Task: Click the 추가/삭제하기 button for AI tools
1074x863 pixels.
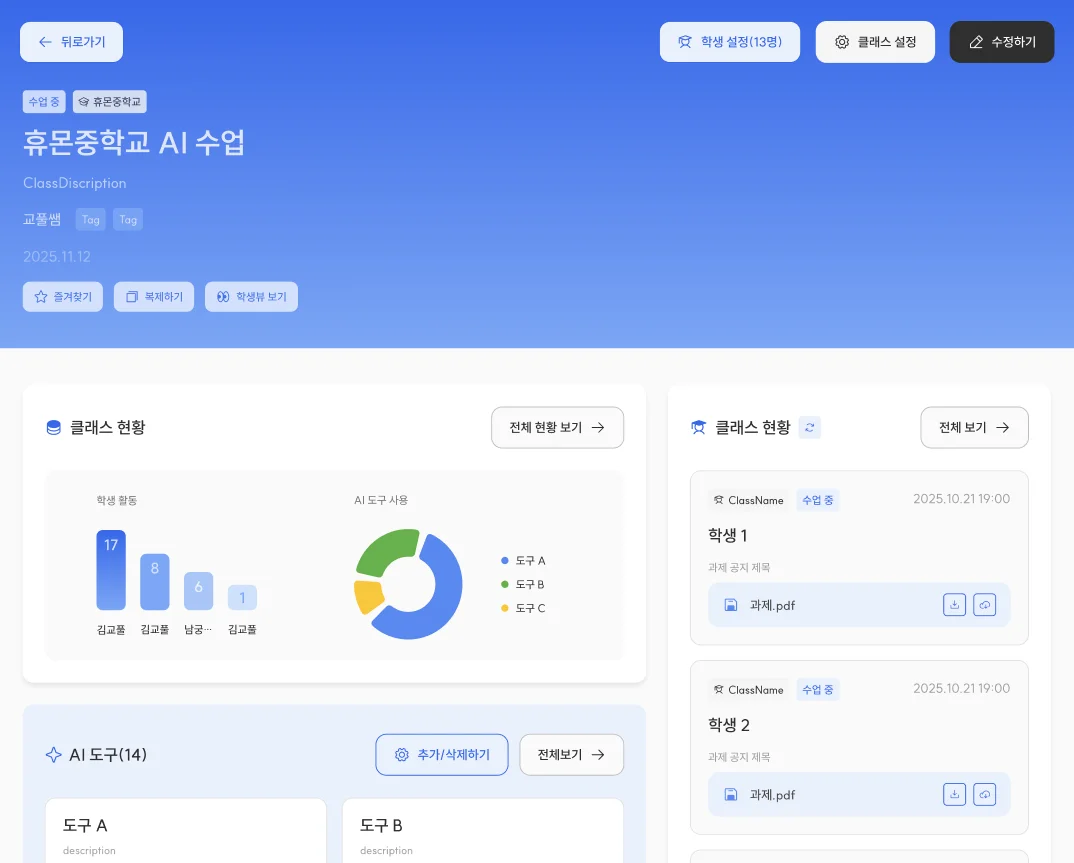Action: (442, 755)
